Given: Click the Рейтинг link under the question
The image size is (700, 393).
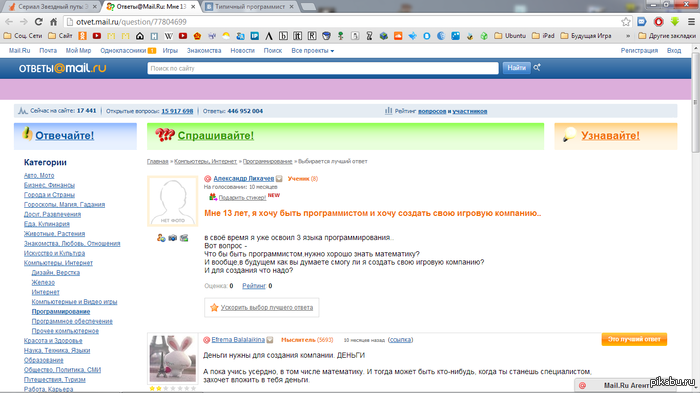Looking at the screenshot, I should pyautogui.click(x=254, y=286).
